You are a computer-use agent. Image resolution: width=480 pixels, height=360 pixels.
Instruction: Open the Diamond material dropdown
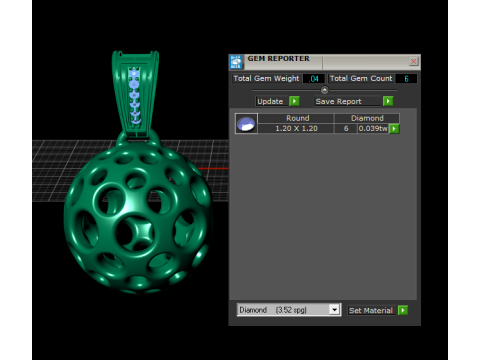tap(334, 310)
